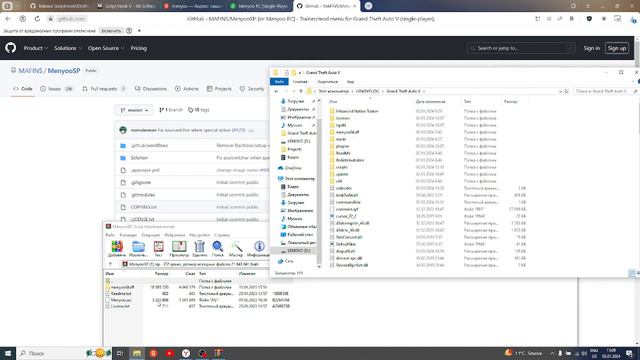Viewport: 640px width, 360px height.
Task: Select Solution folder in GitHub file list
Action: (139, 158)
